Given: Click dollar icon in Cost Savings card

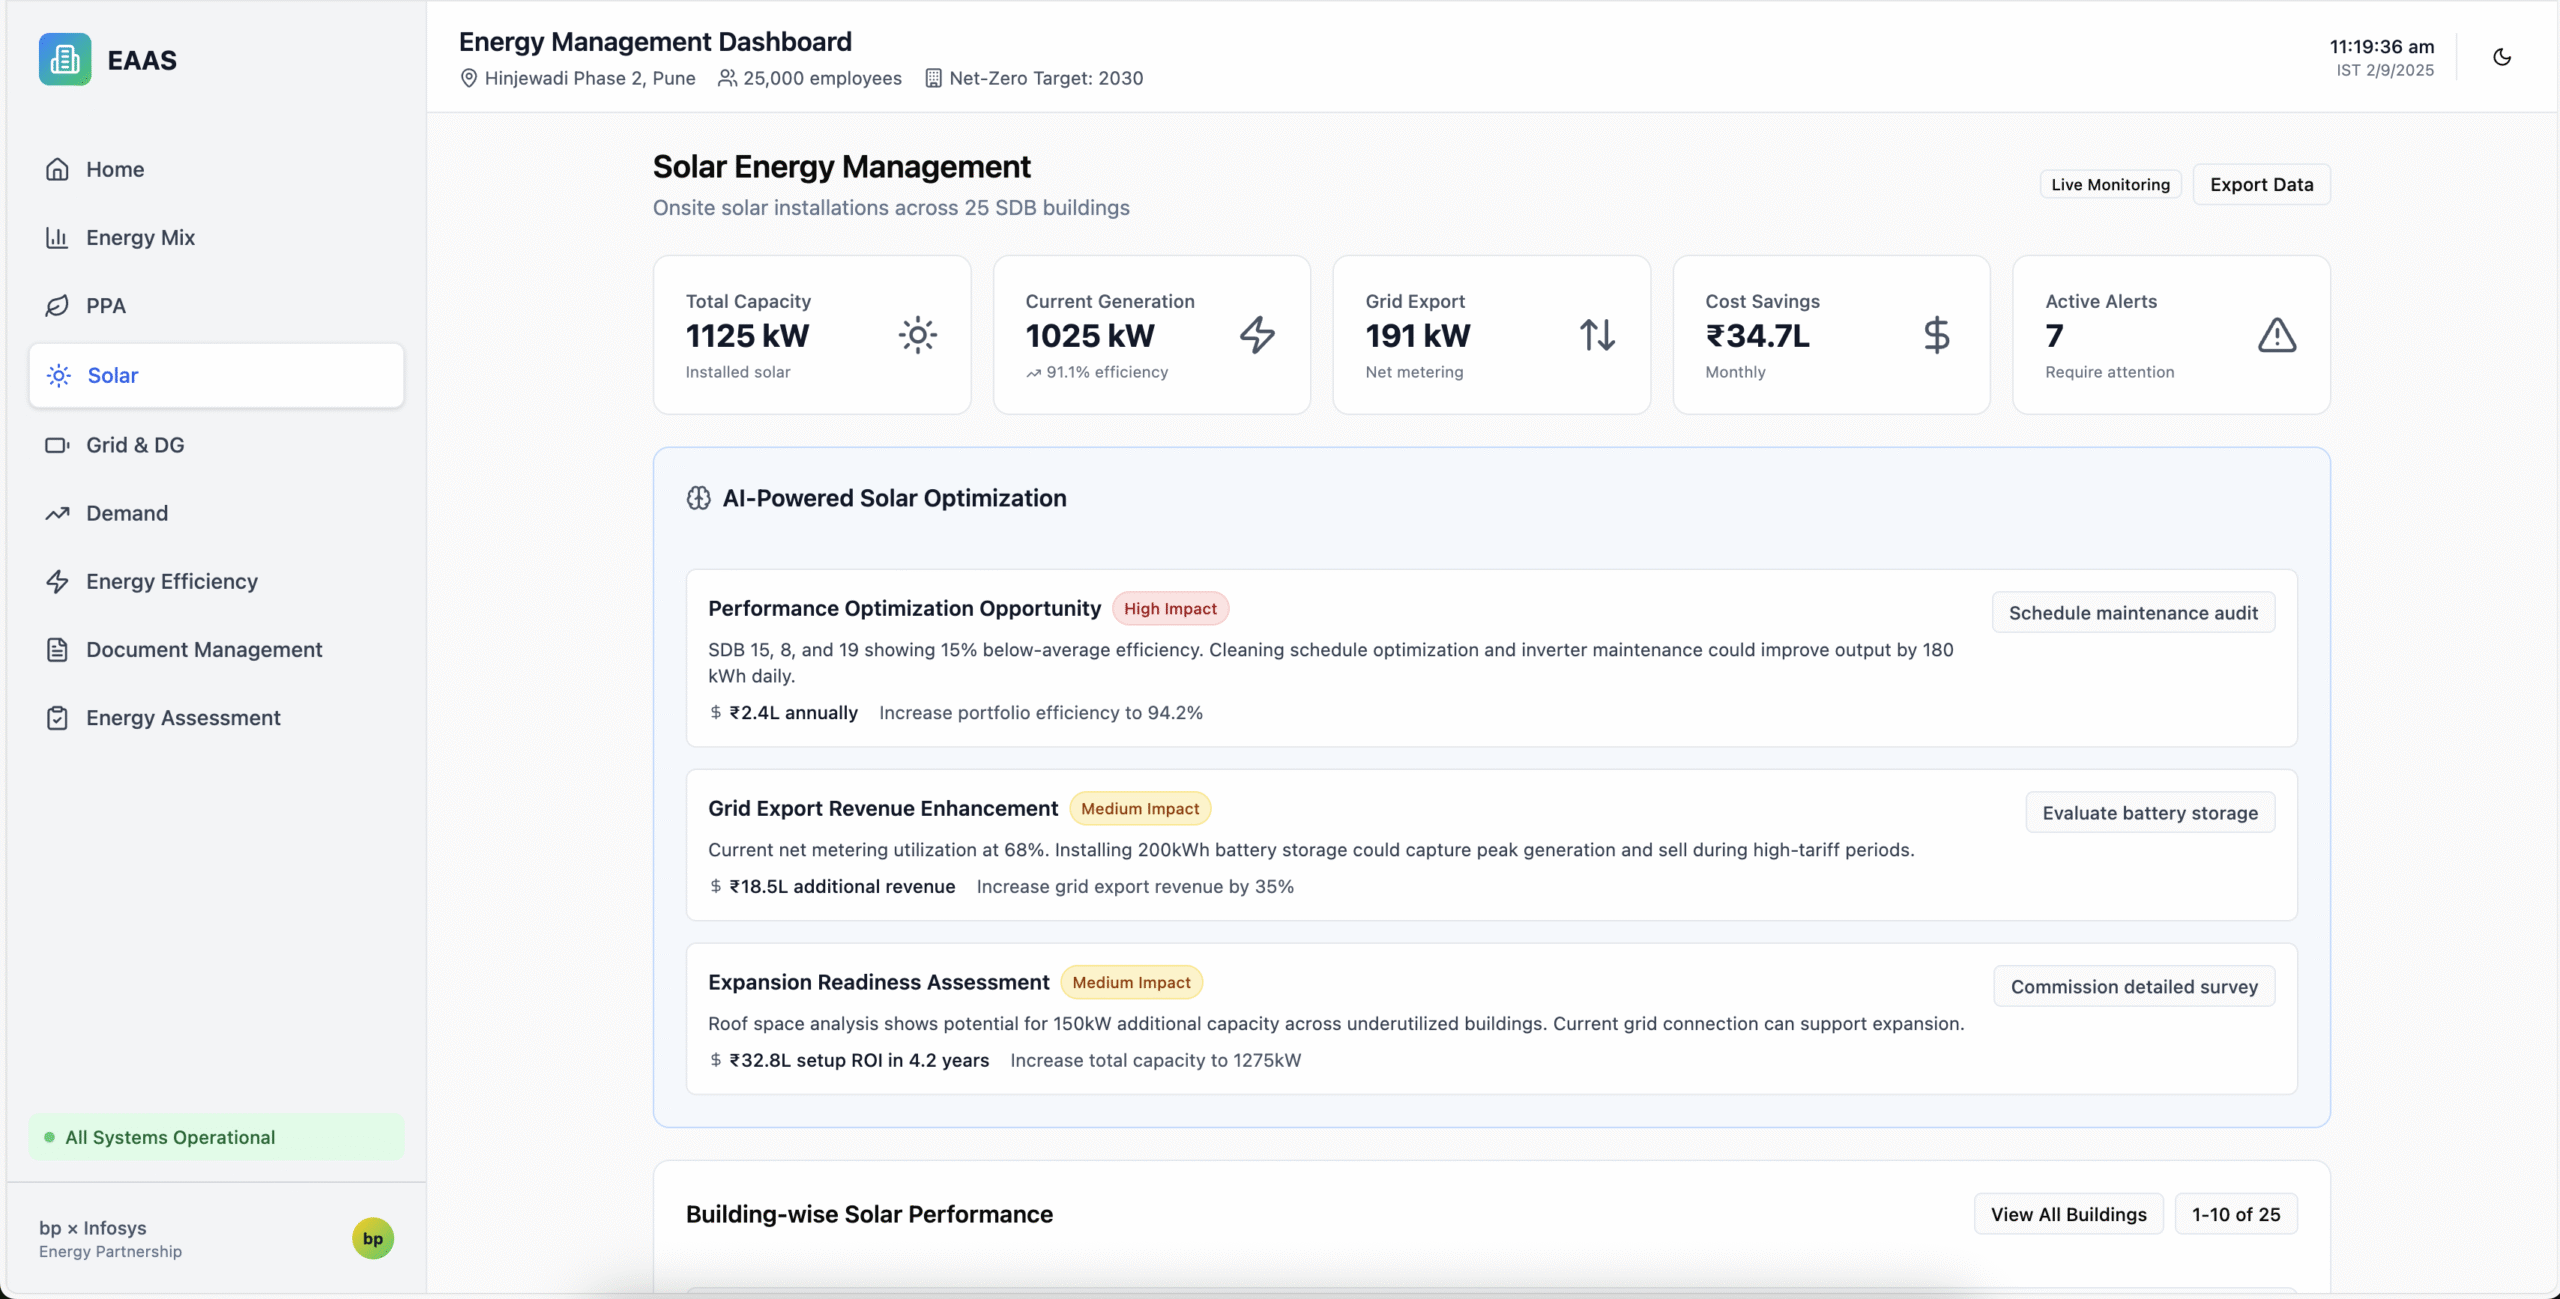Looking at the screenshot, I should pos(1936,335).
